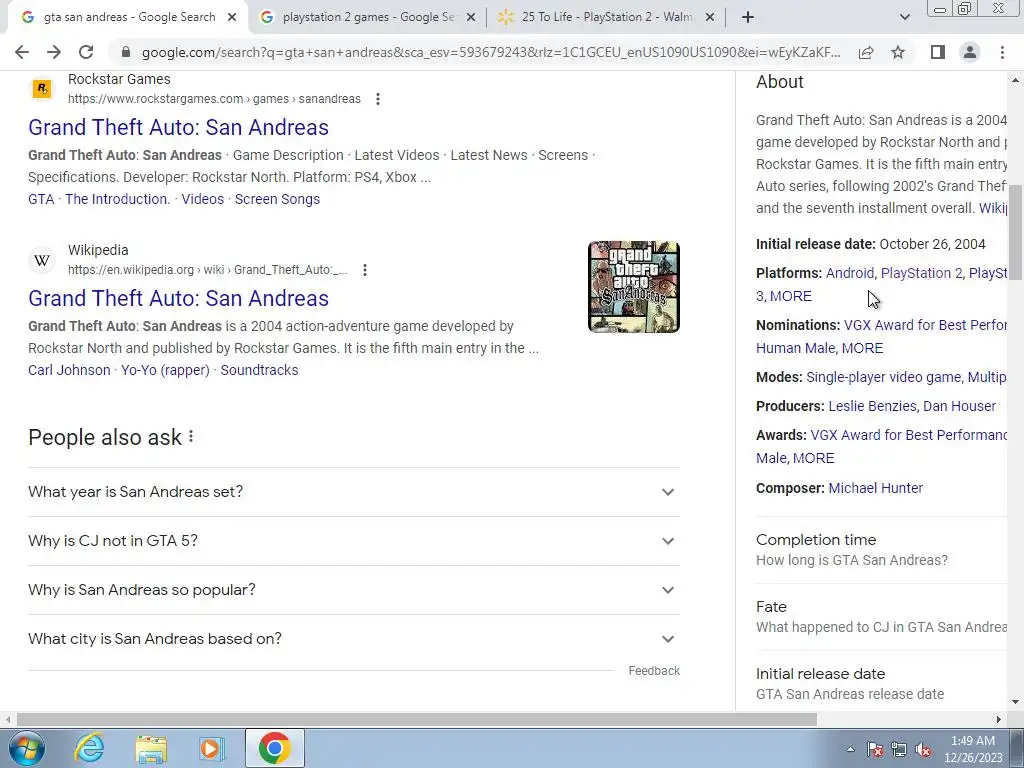
Task: Click the Rockstar Games favicon
Action: 42,88
